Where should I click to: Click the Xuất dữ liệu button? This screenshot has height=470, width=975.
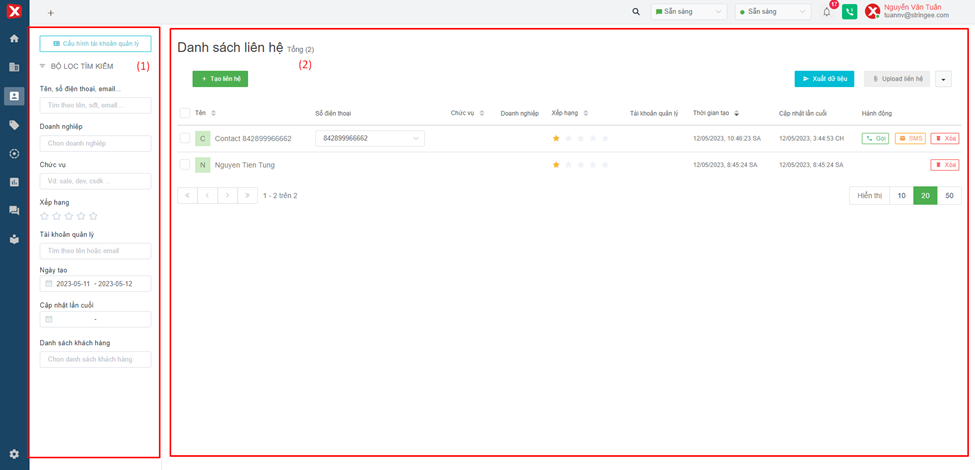824,79
